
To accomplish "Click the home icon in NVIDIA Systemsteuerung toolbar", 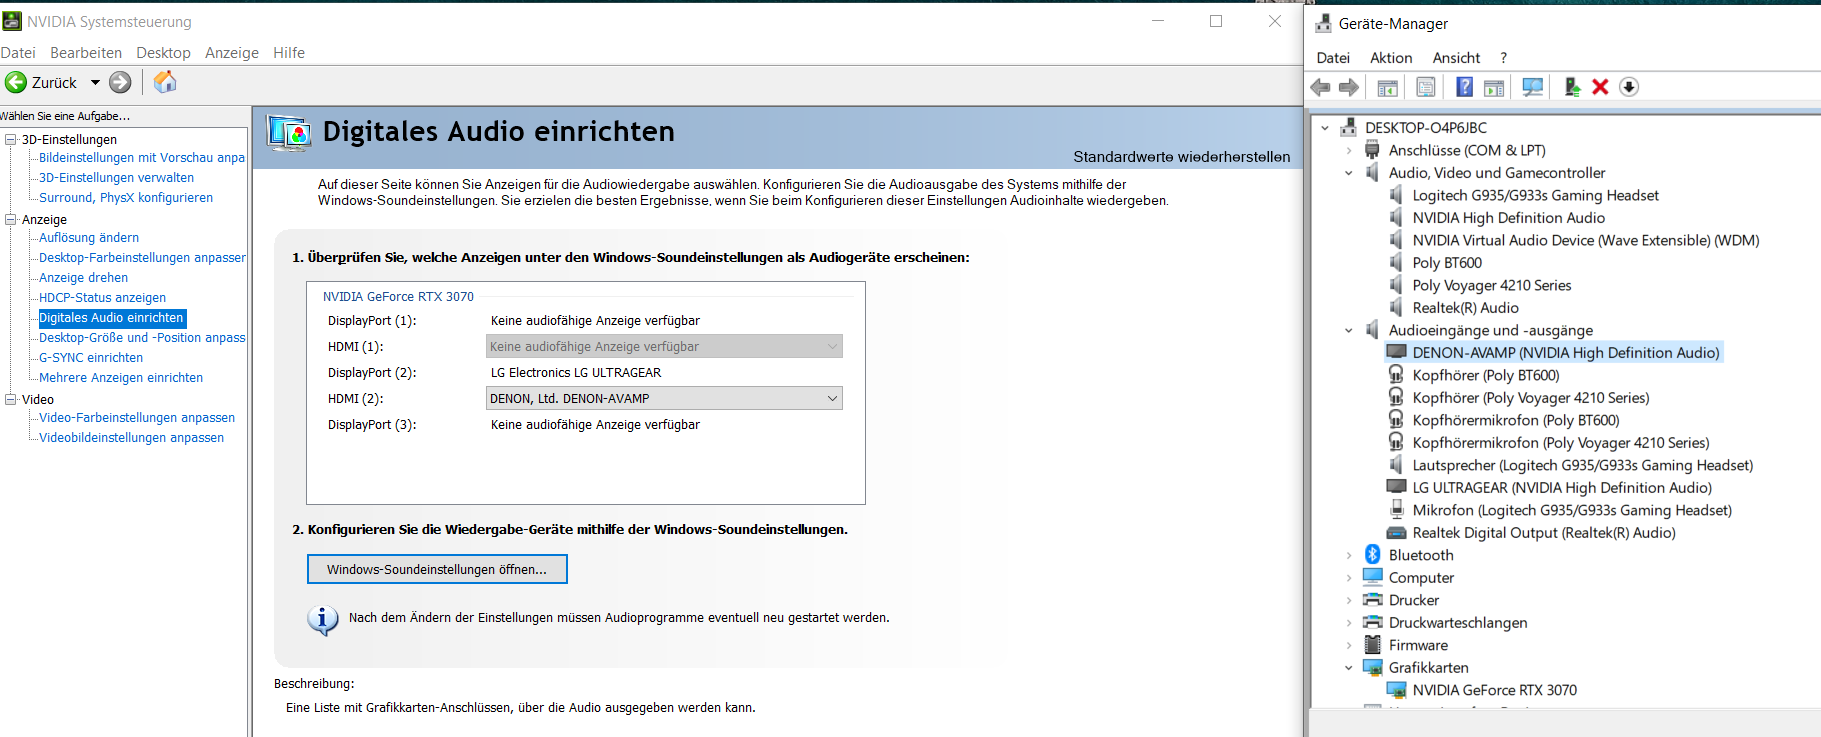I will (x=165, y=82).
